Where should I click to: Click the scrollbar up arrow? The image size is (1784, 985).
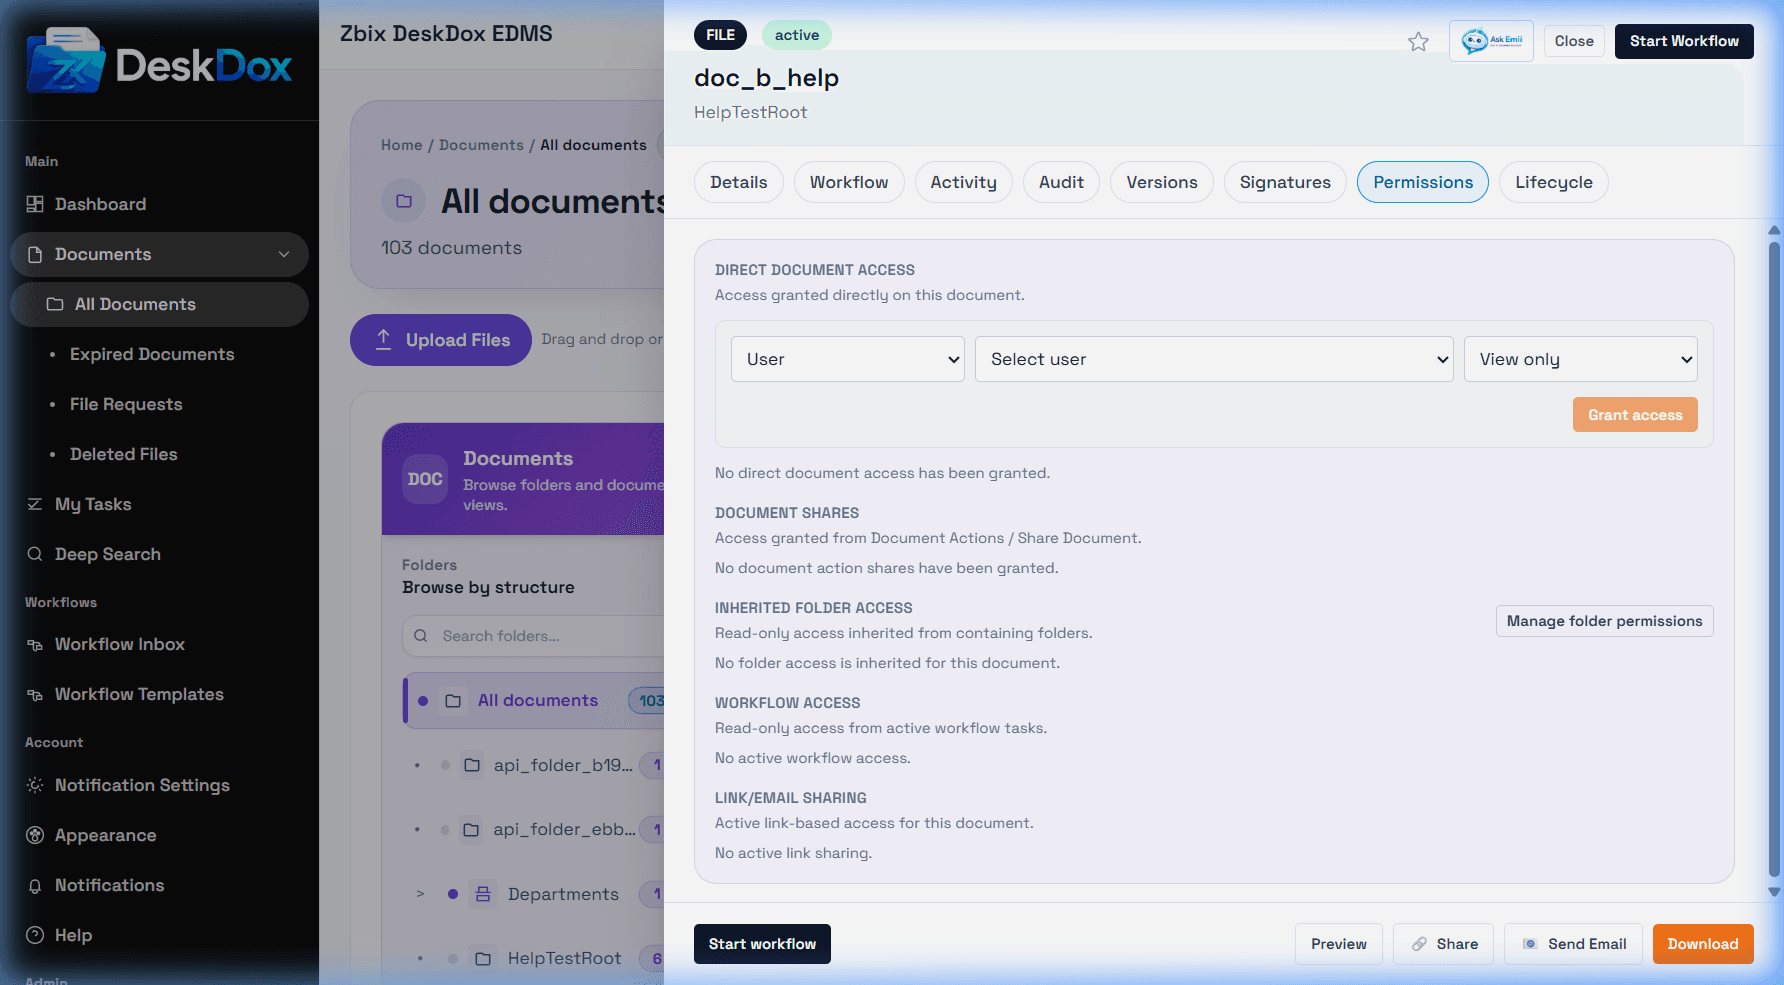(x=1774, y=230)
